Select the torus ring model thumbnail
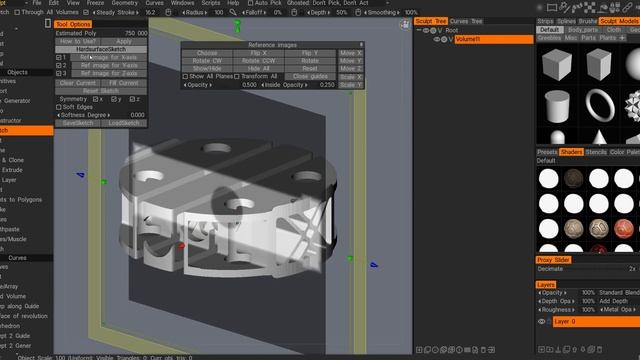Image resolution: width=640 pixels, height=360 pixels. click(x=600, y=105)
